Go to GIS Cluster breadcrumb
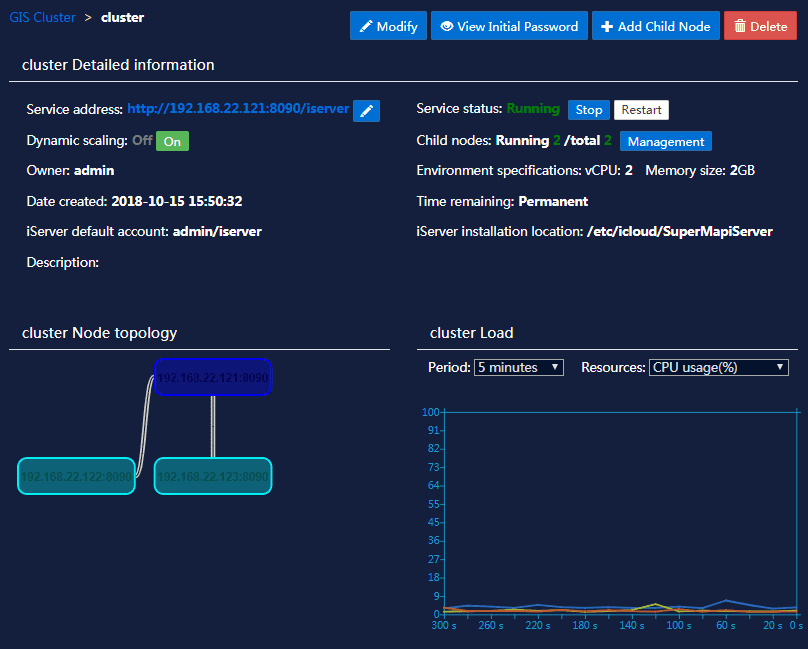The image size is (808, 649). point(42,17)
